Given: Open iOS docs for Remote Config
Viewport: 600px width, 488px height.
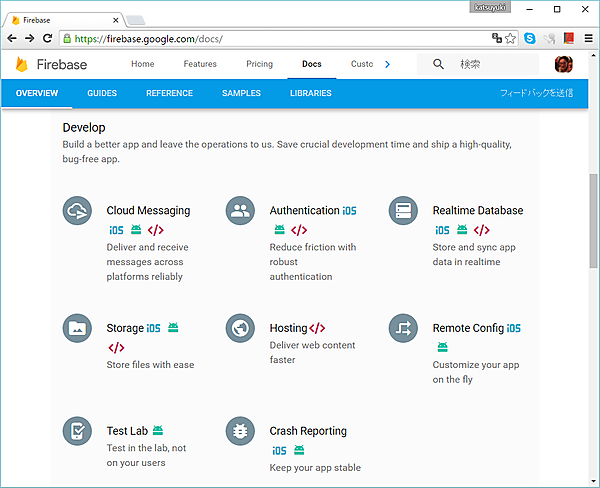Looking at the screenshot, I should click(514, 328).
